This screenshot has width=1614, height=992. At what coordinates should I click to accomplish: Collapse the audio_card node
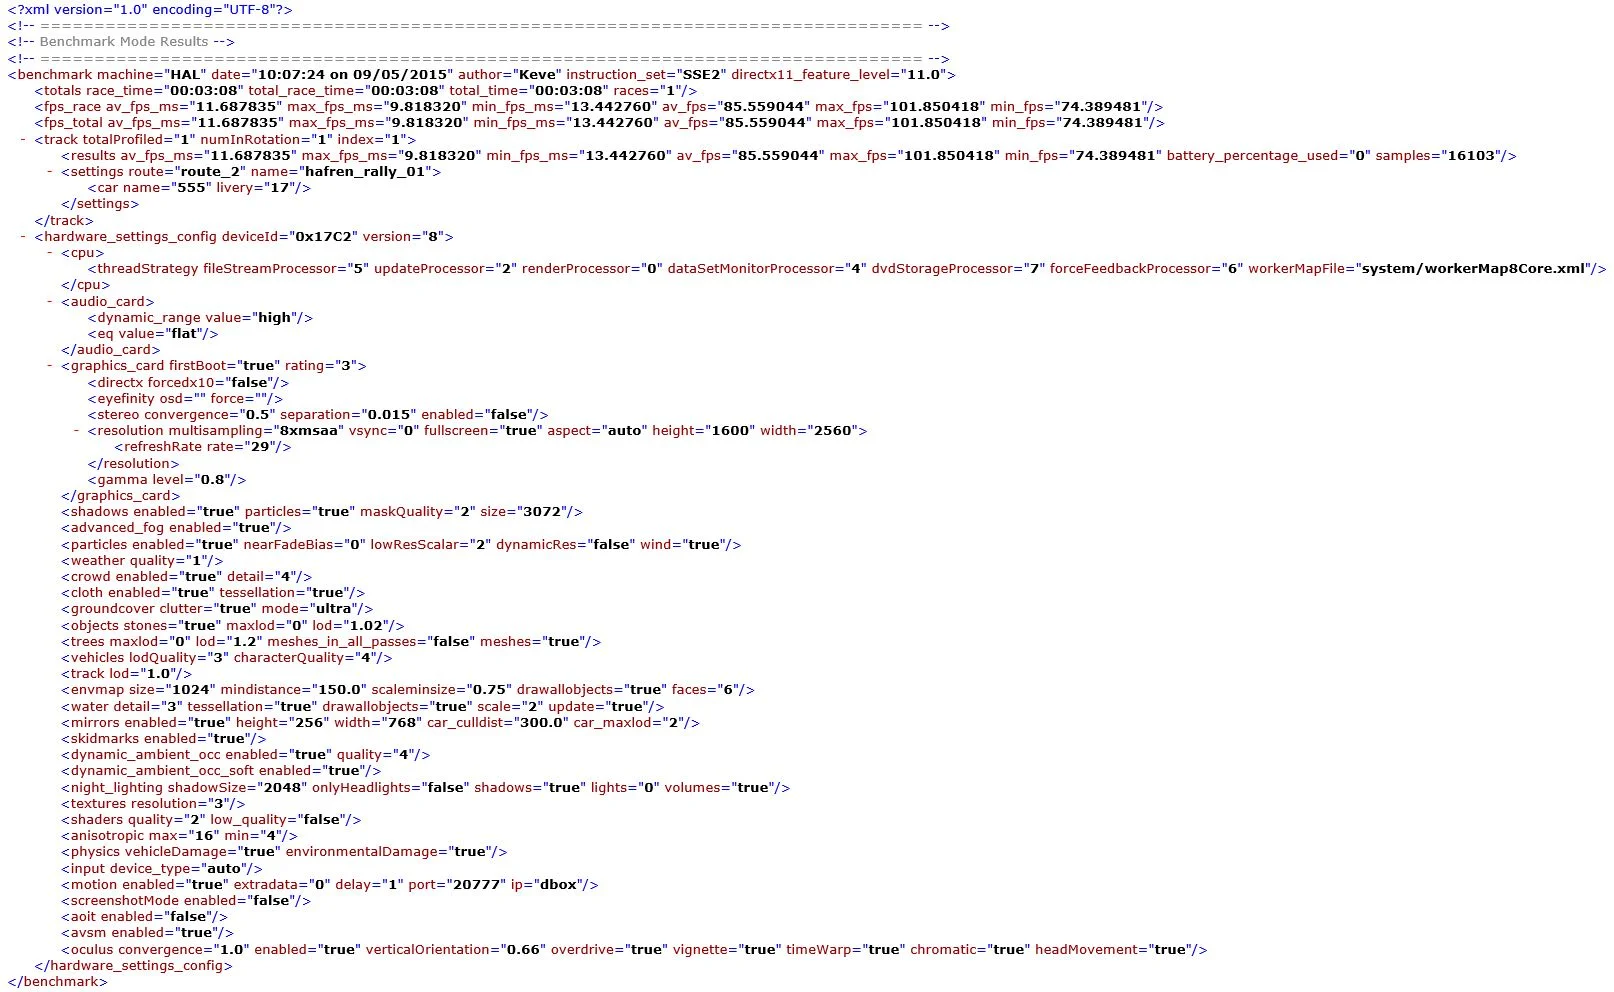click(50, 301)
